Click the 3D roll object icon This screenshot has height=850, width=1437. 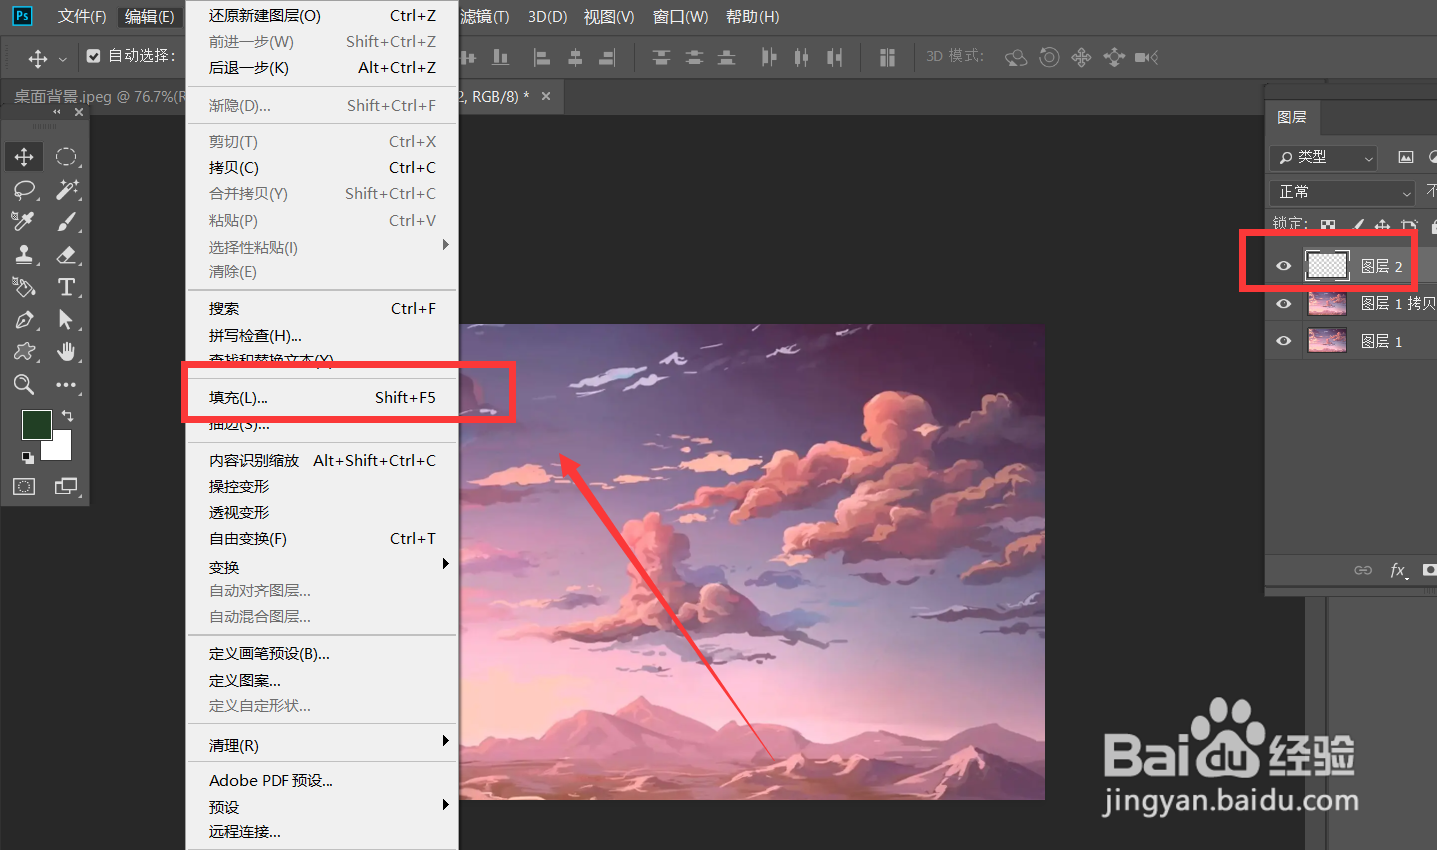click(1049, 57)
